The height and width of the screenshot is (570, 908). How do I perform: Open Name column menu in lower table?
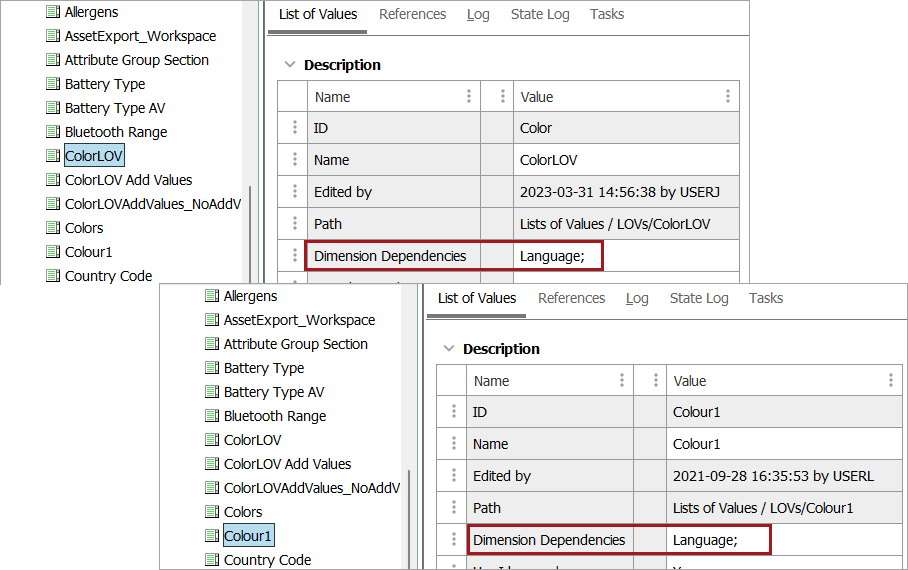pyautogui.click(x=622, y=381)
